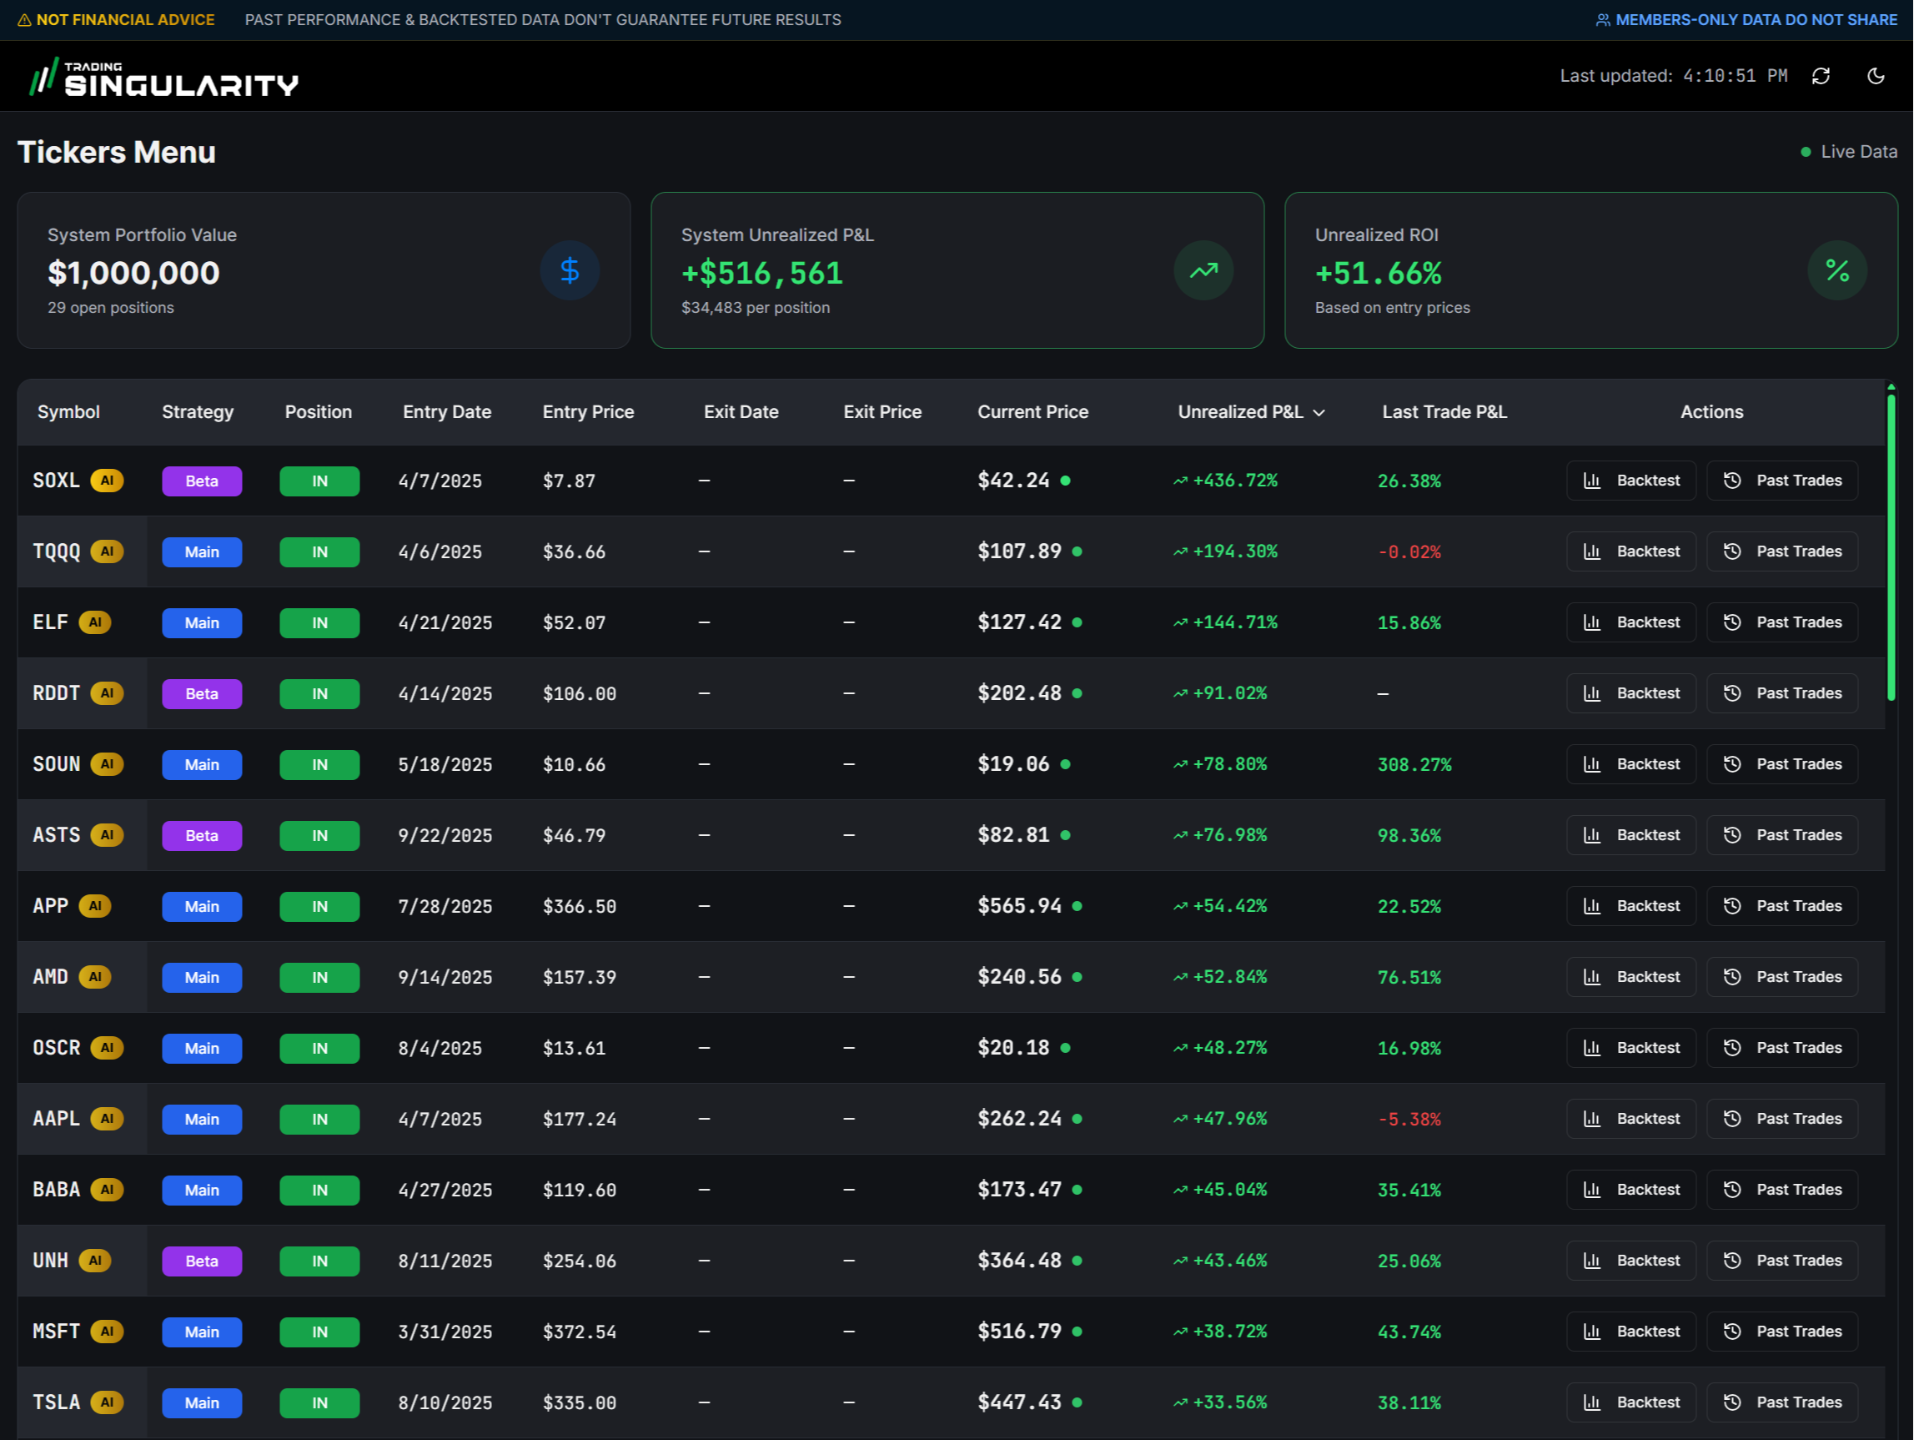The height and width of the screenshot is (1440, 1914).
Task: Click the trend arrow on SOXL unrealized P&L
Action: click(1181, 481)
